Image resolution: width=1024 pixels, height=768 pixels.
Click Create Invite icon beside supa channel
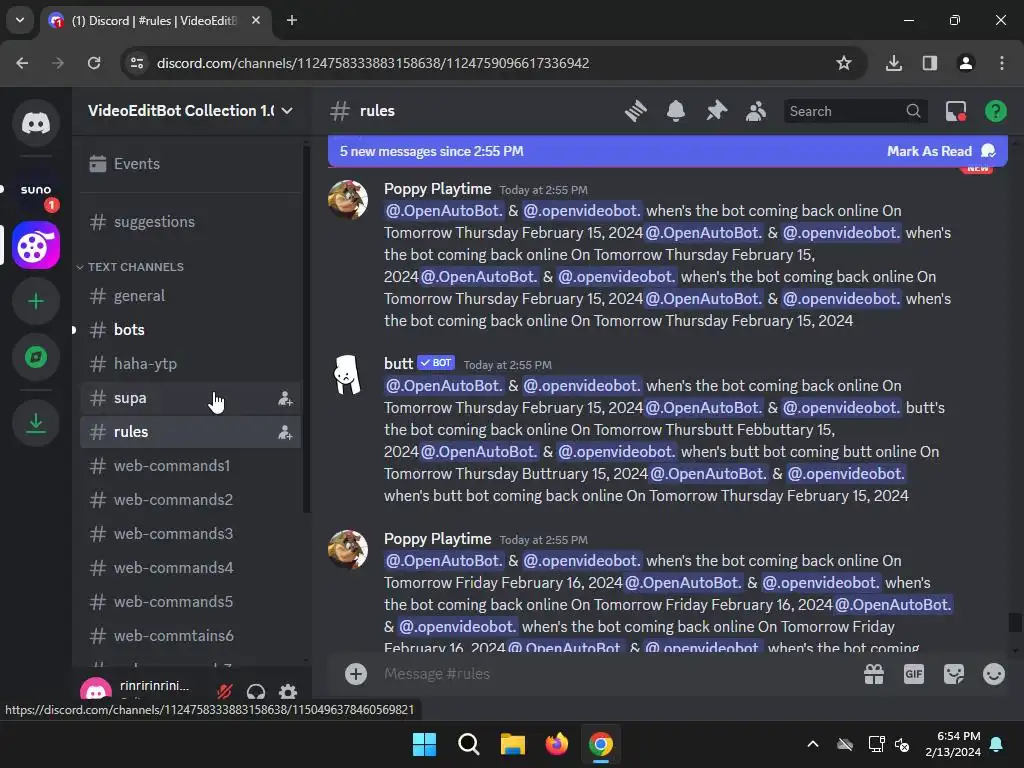285,398
